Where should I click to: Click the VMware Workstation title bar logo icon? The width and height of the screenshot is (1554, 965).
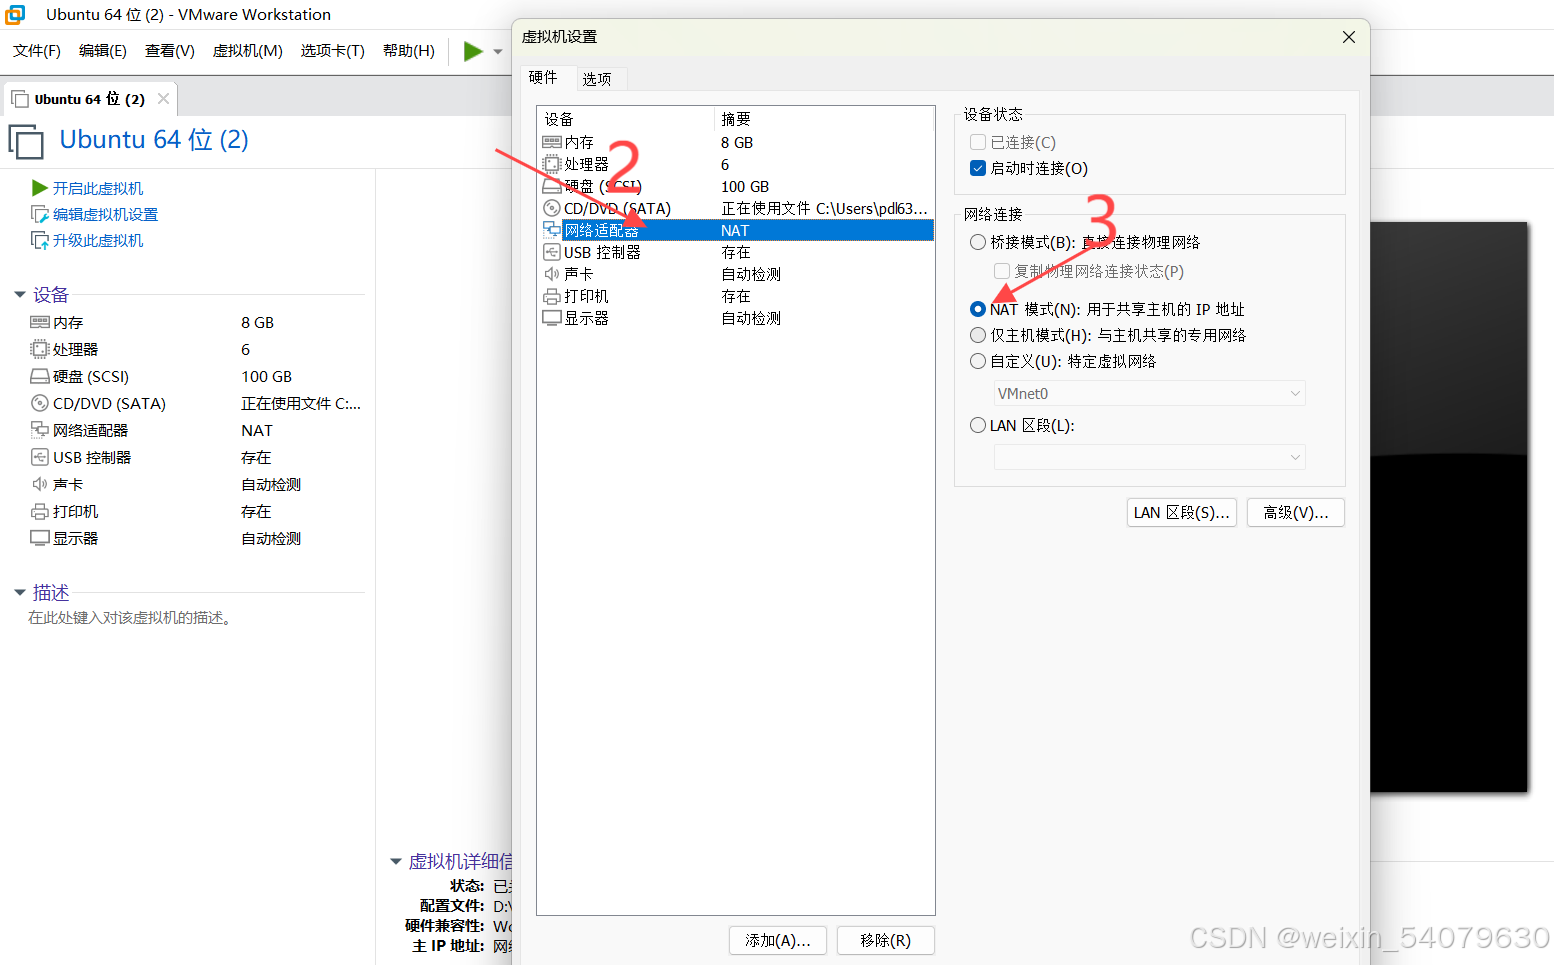(x=15, y=15)
